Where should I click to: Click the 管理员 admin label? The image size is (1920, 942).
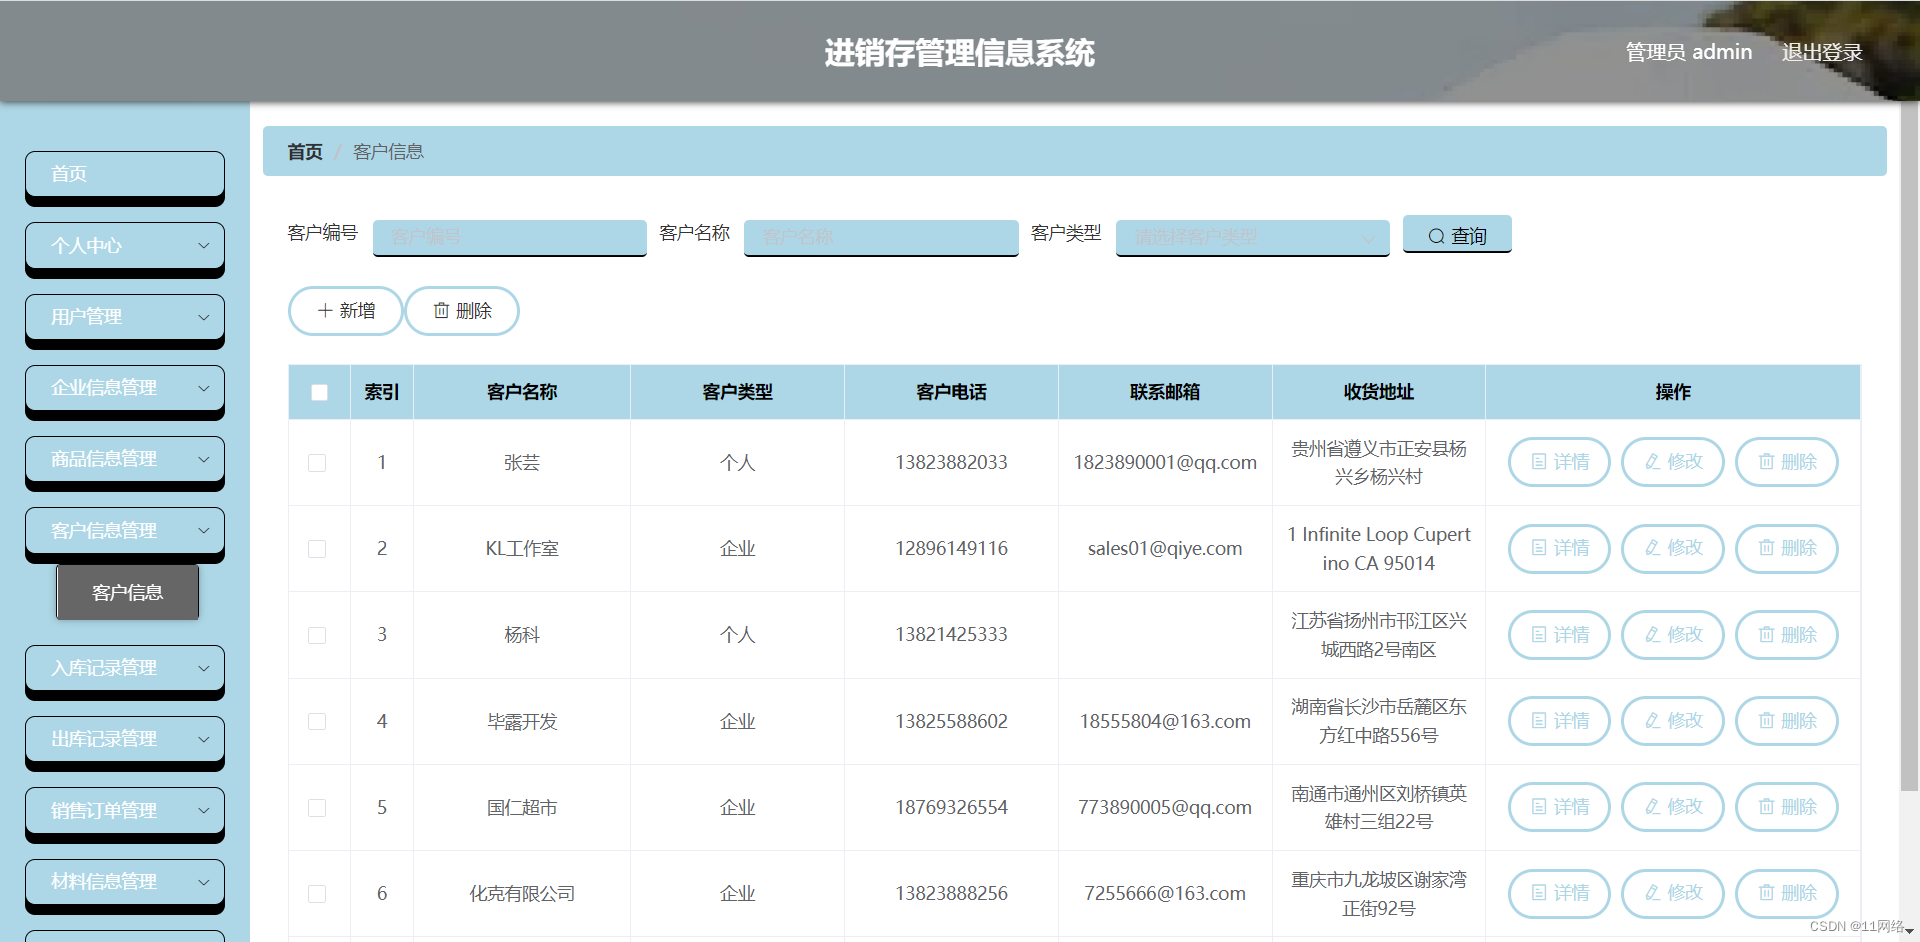point(1688,52)
